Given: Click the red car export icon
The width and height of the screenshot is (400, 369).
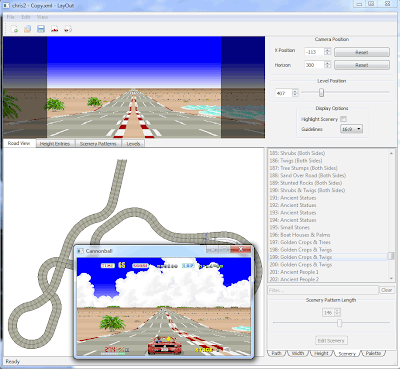Looking at the screenshot, I should [55, 29].
